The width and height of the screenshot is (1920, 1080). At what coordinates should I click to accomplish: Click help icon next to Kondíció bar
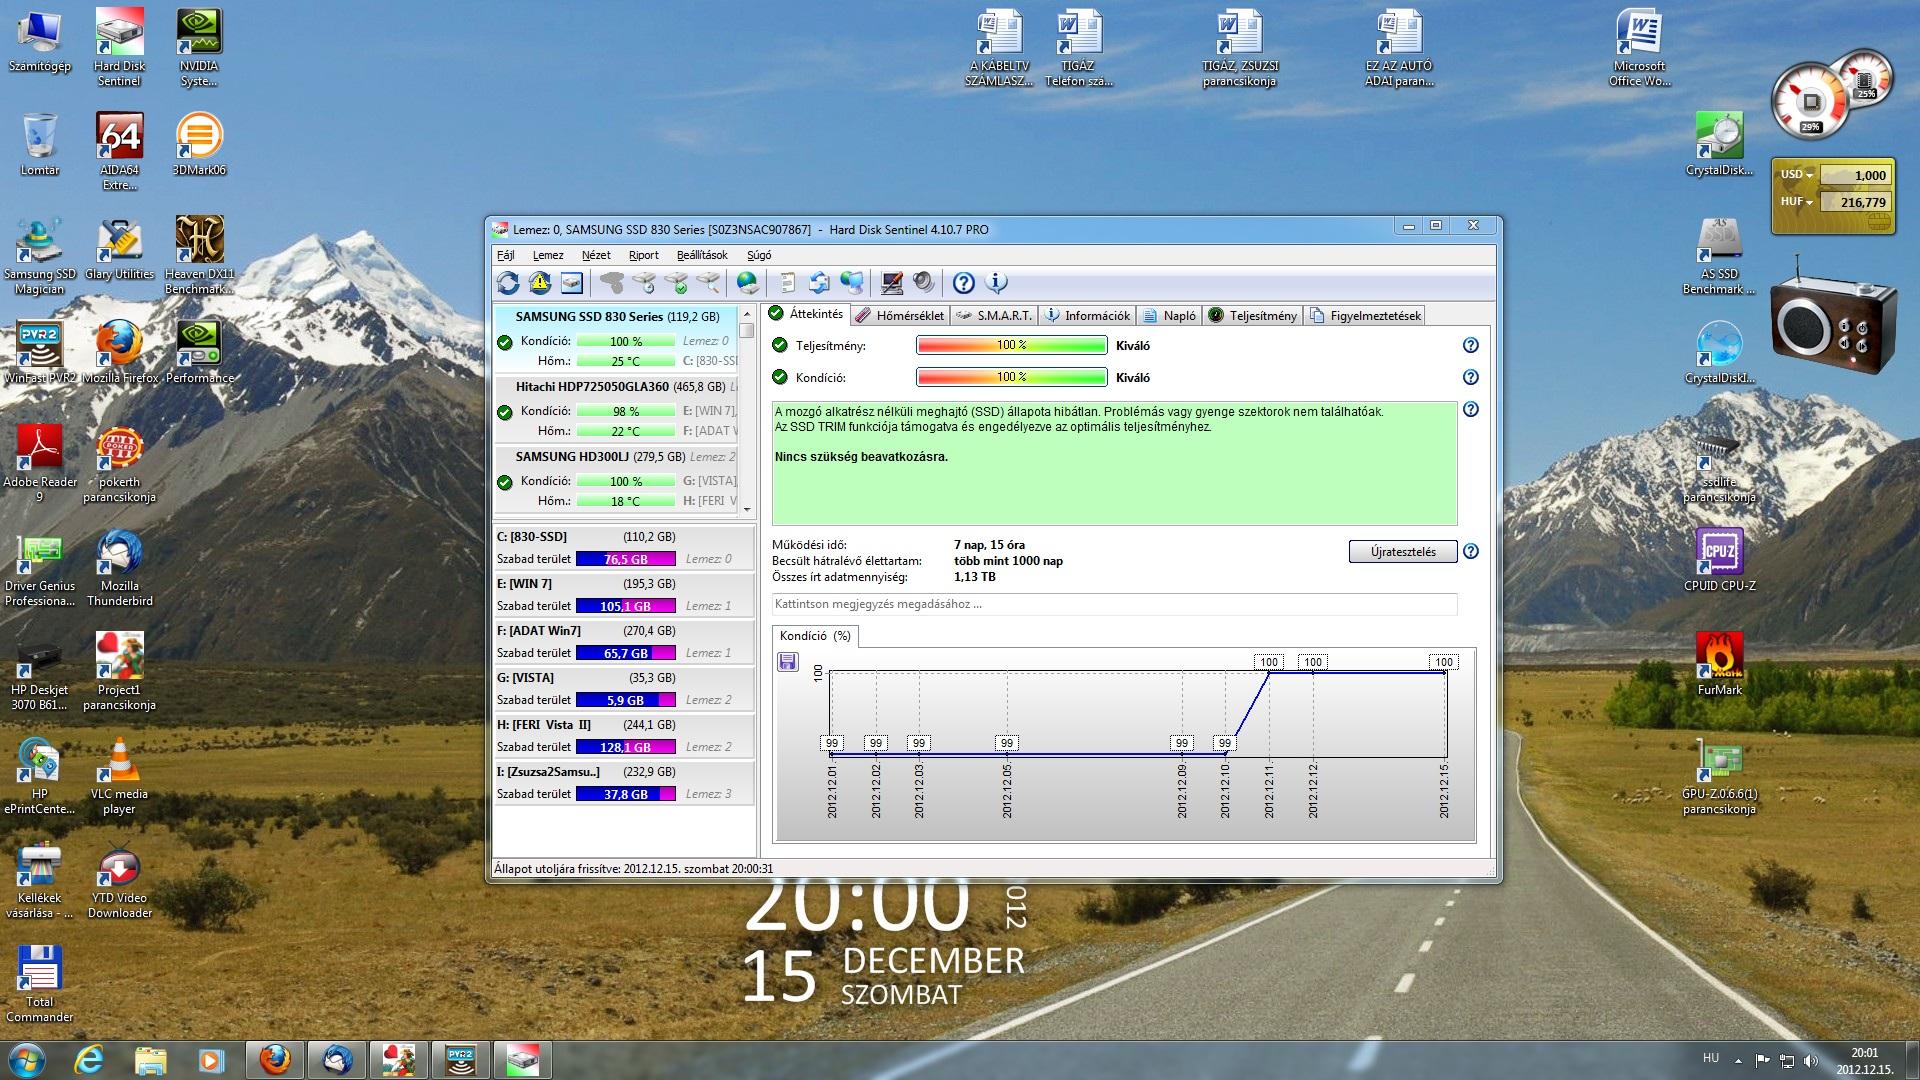click(x=1470, y=377)
